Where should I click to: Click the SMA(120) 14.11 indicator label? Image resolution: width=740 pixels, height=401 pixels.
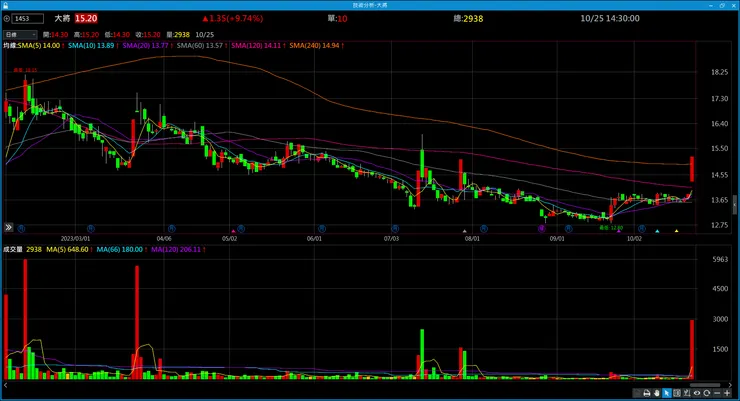[258, 45]
